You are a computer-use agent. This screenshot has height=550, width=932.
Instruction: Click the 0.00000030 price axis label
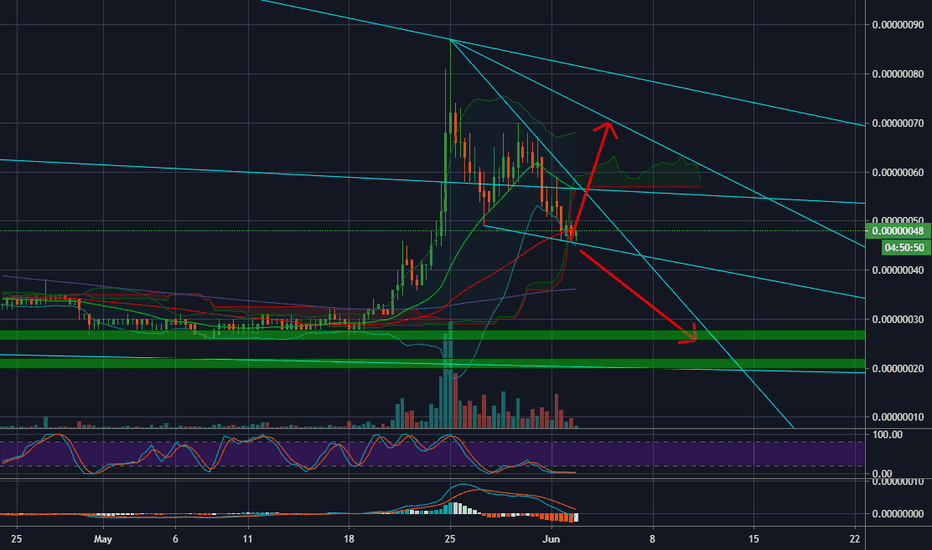click(x=898, y=320)
